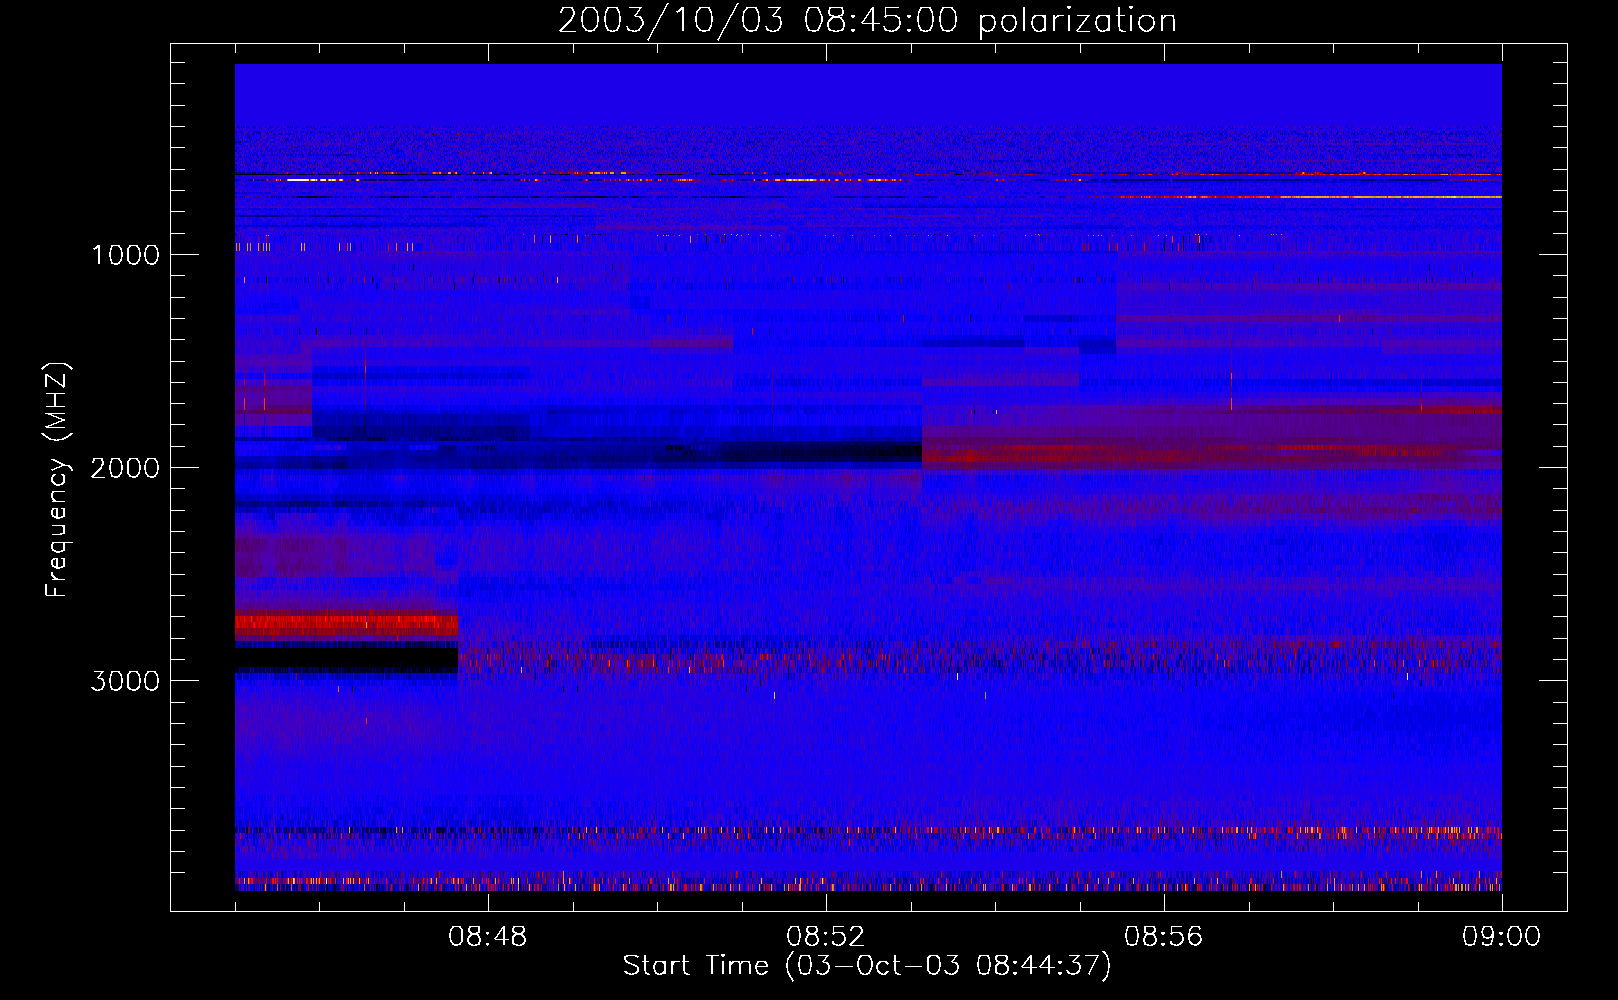Screen dimensions: 1618x1000
Task: Select the 1000 frequency axis label
Action: tap(125, 255)
